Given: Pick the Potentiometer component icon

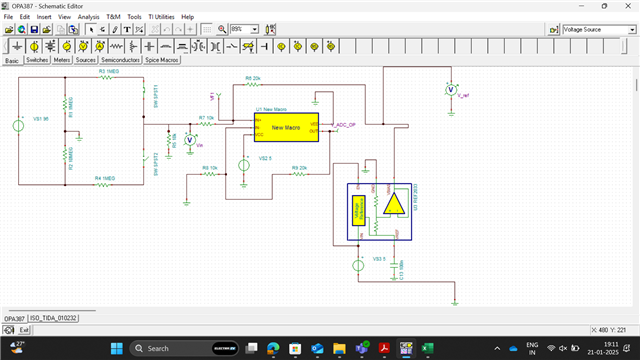Looking at the screenshot, I should coord(133,47).
